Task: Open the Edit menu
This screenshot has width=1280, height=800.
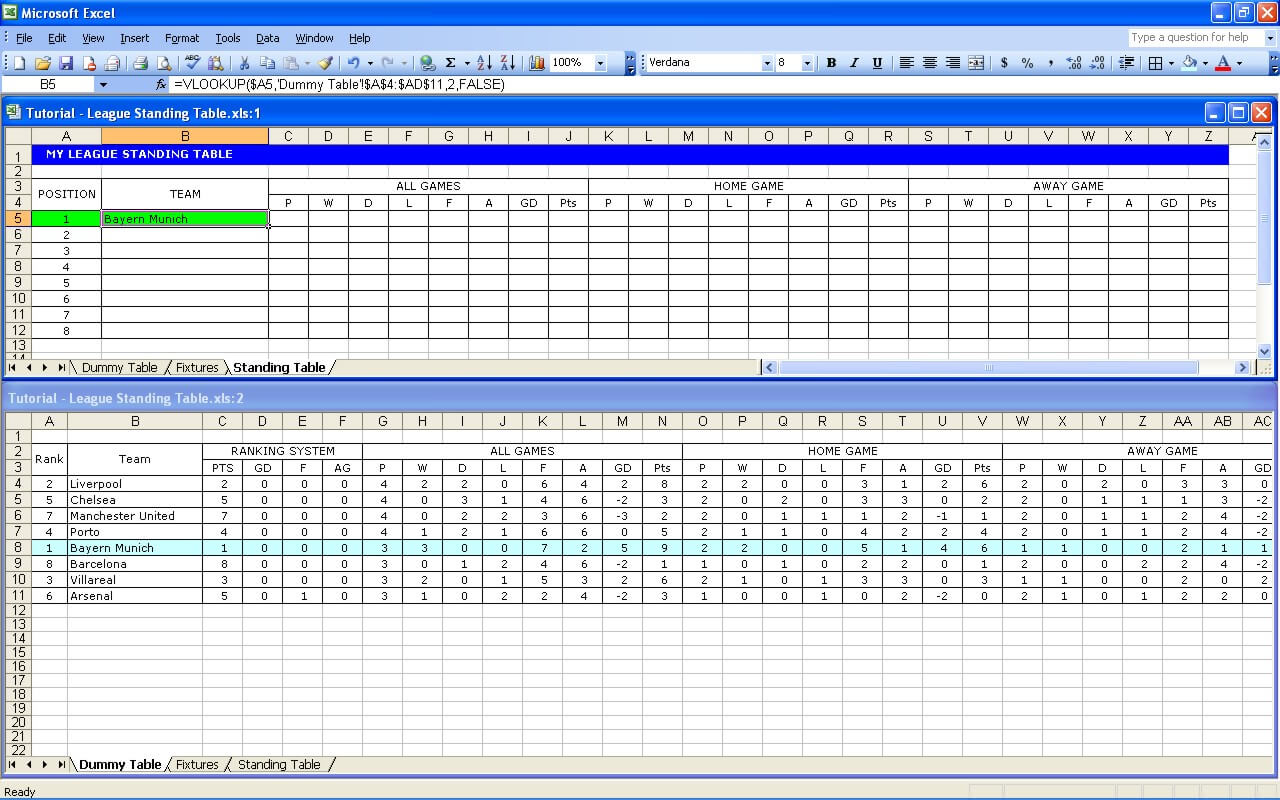Action: point(57,38)
